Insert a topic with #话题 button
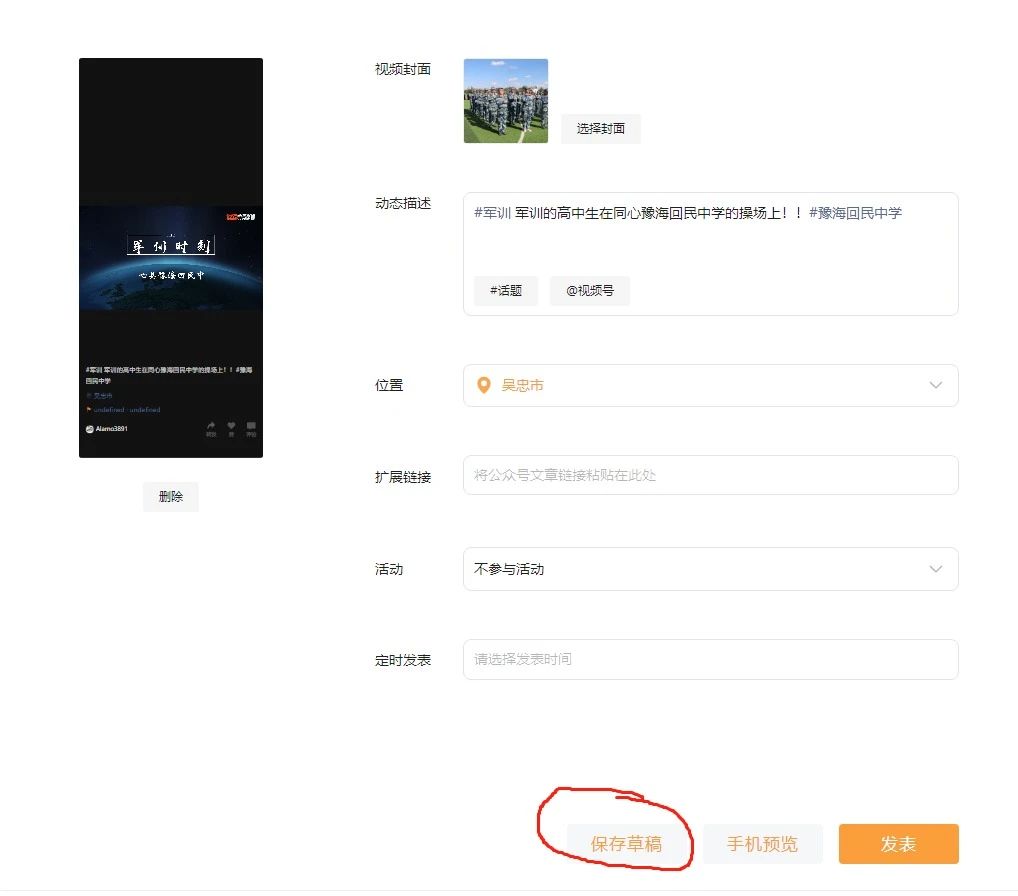The image size is (1018, 896). 506,290
